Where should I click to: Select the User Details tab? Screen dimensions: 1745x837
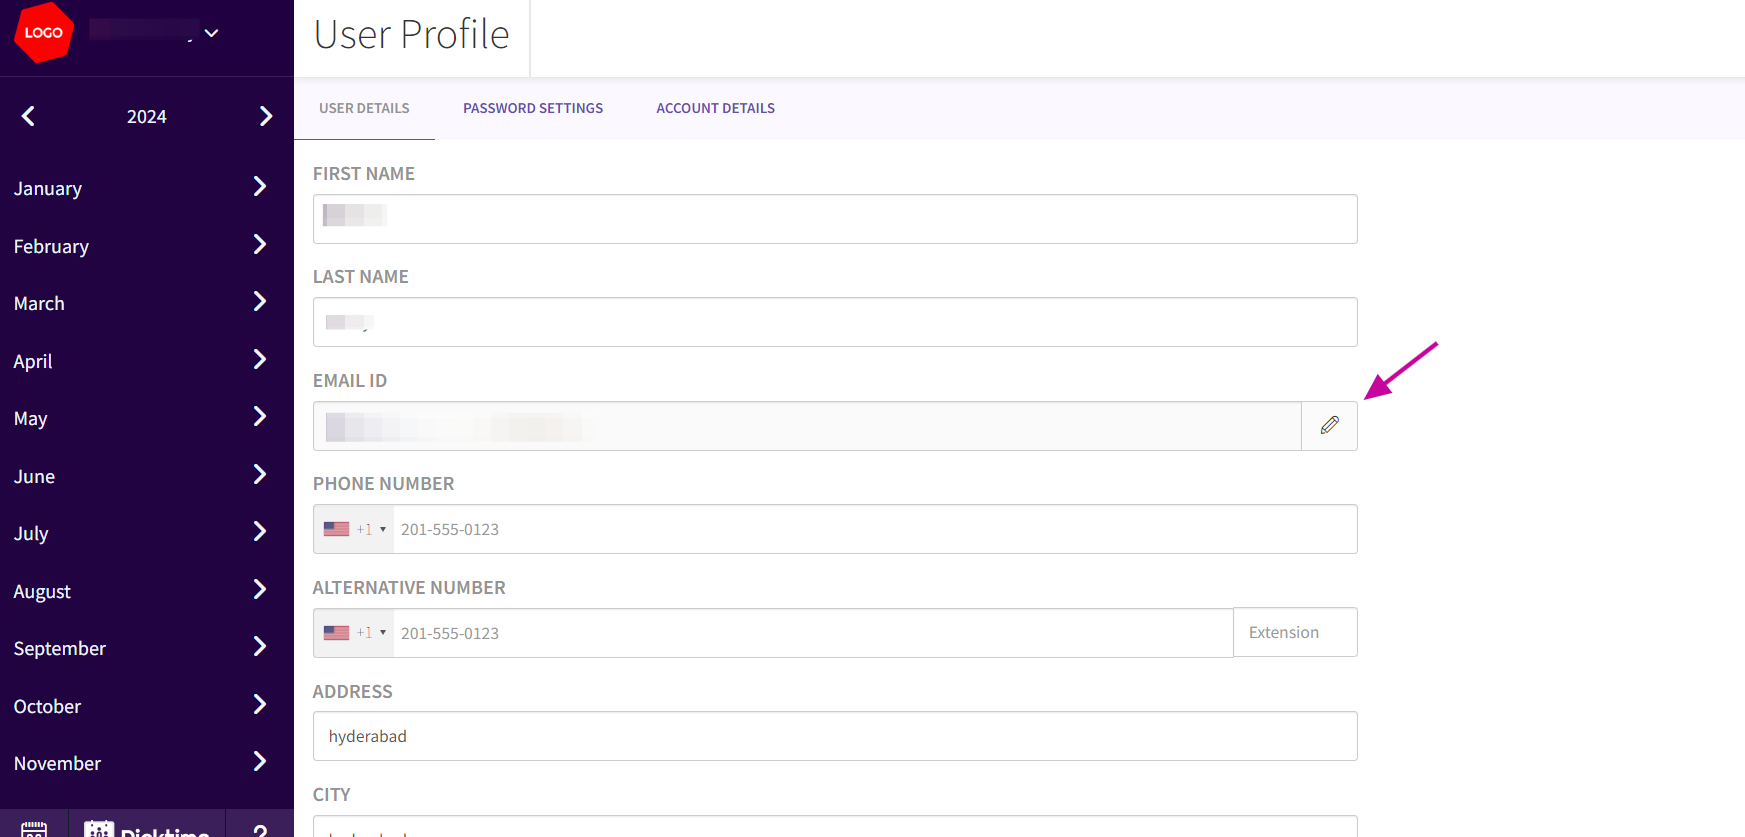click(x=364, y=108)
